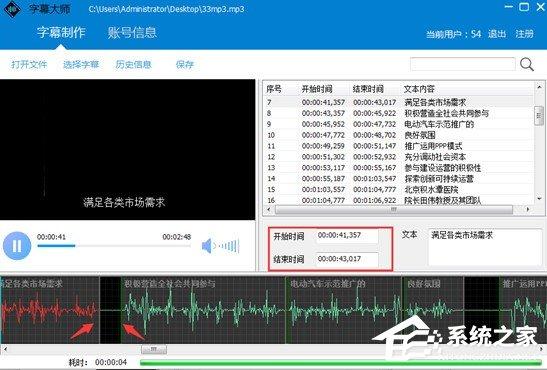Select waveform segment 良好氛围
The width and height of the screenshot is (547, 370).
point(433,310)
